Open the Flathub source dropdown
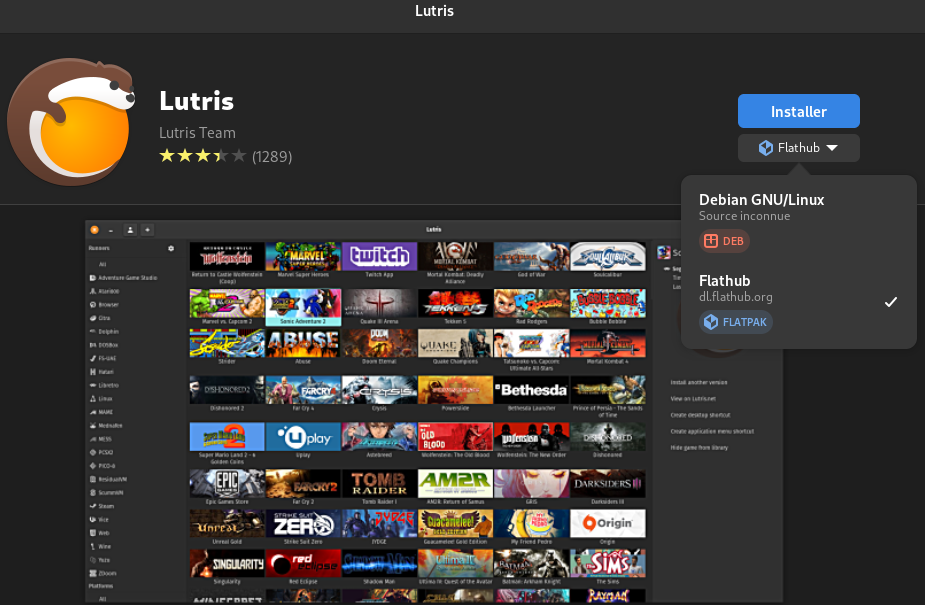 [798, 147]
